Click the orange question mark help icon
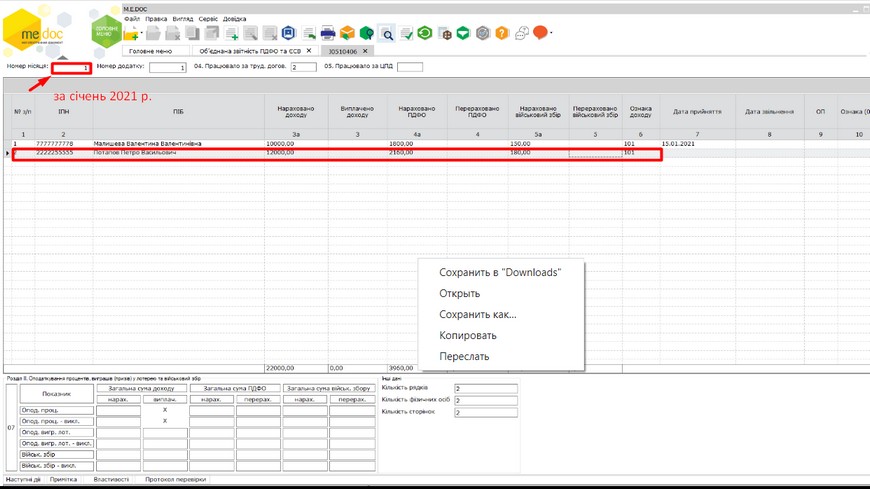The width and height of the screenshot is (870, 489). click(502, 34)
